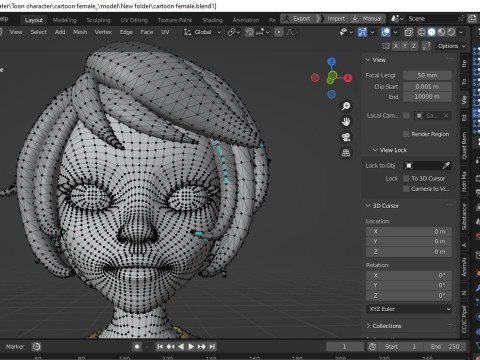This screenshot has height=360, width=480.
Task: Open the Shading workspace tab
Action: tap(212, 20)
